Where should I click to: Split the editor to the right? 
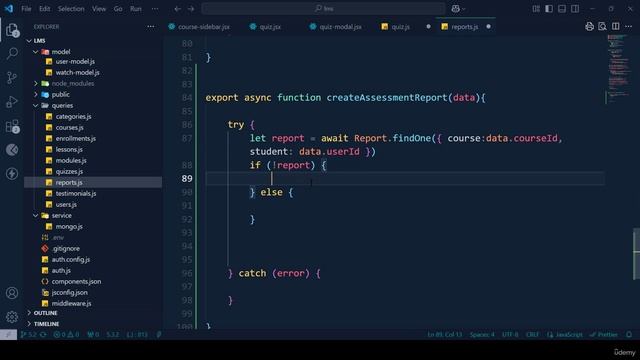coord(616,27)
